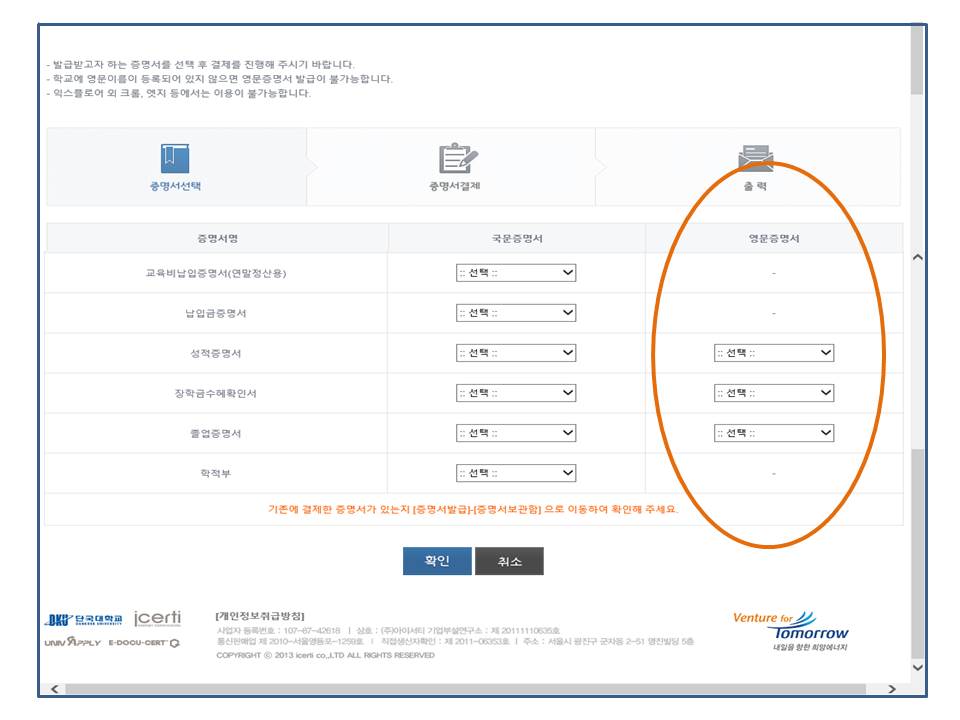Click the 출력 envelope step icon

pyautogui.click(x=755, y=158)
